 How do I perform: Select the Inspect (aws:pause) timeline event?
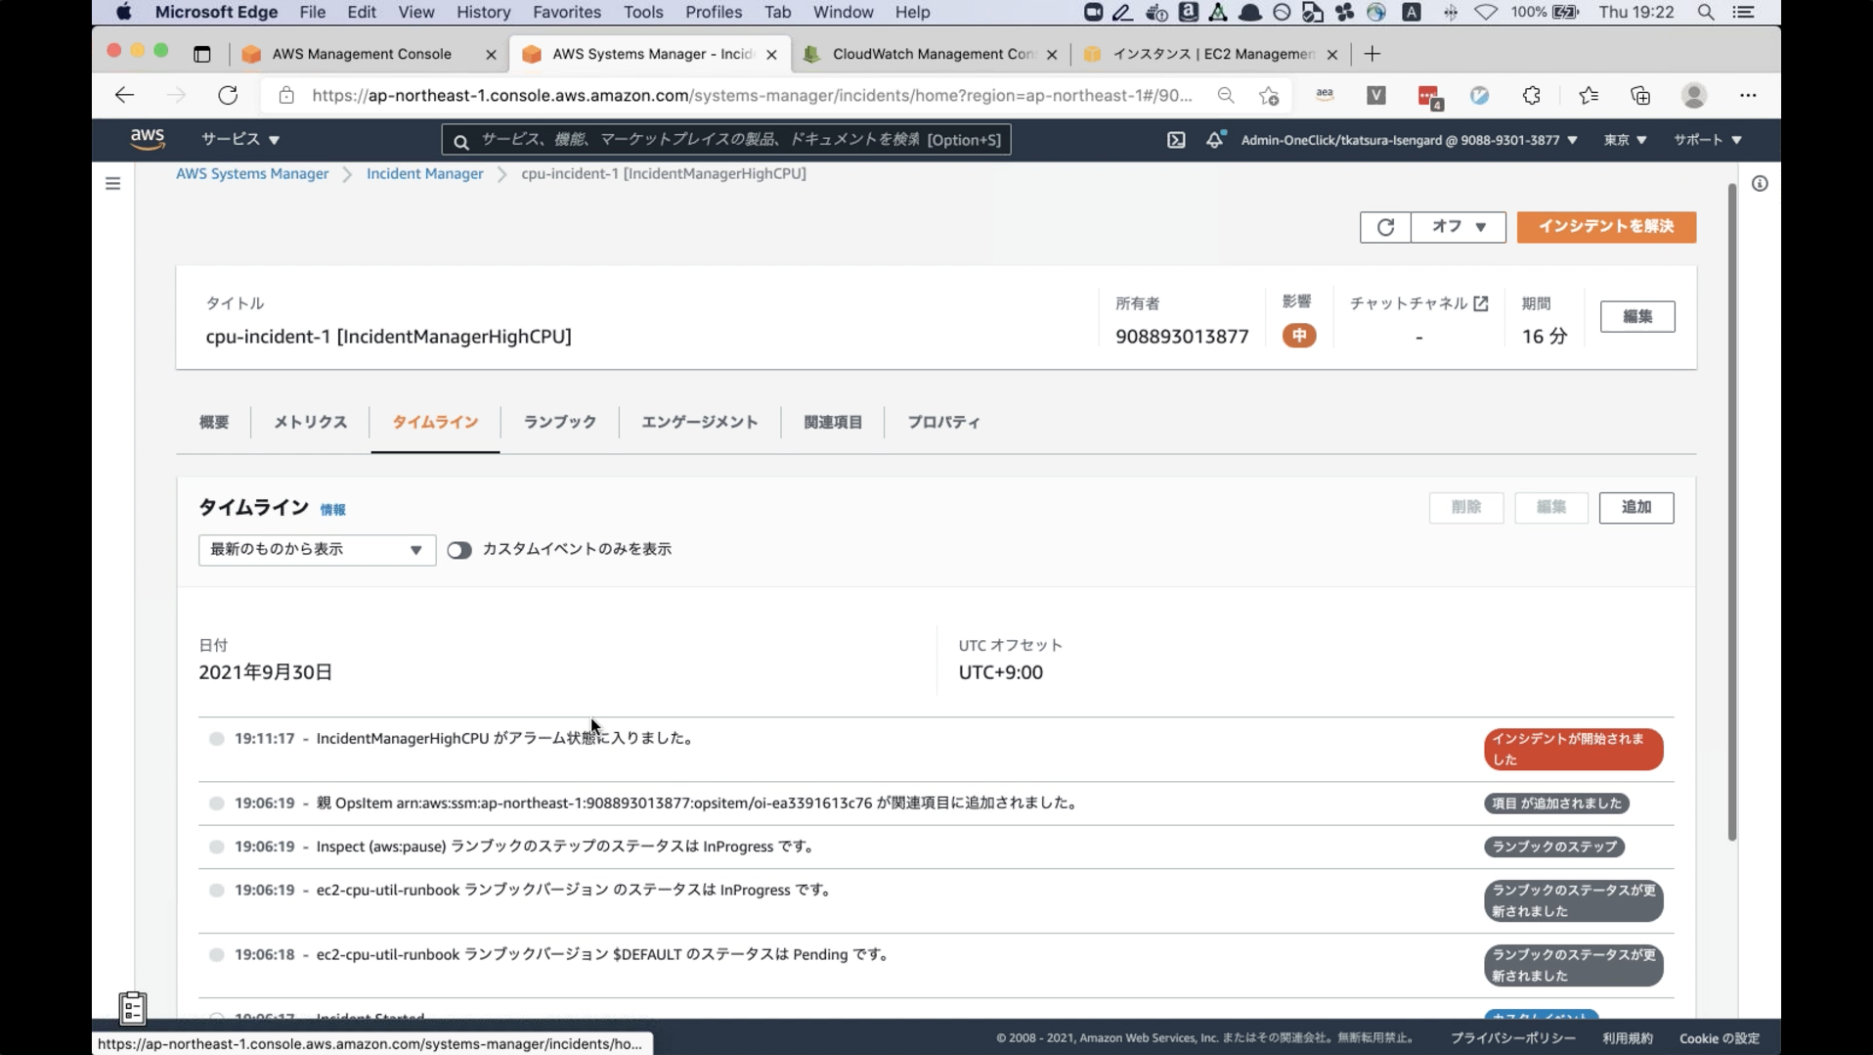coord(216,847)
